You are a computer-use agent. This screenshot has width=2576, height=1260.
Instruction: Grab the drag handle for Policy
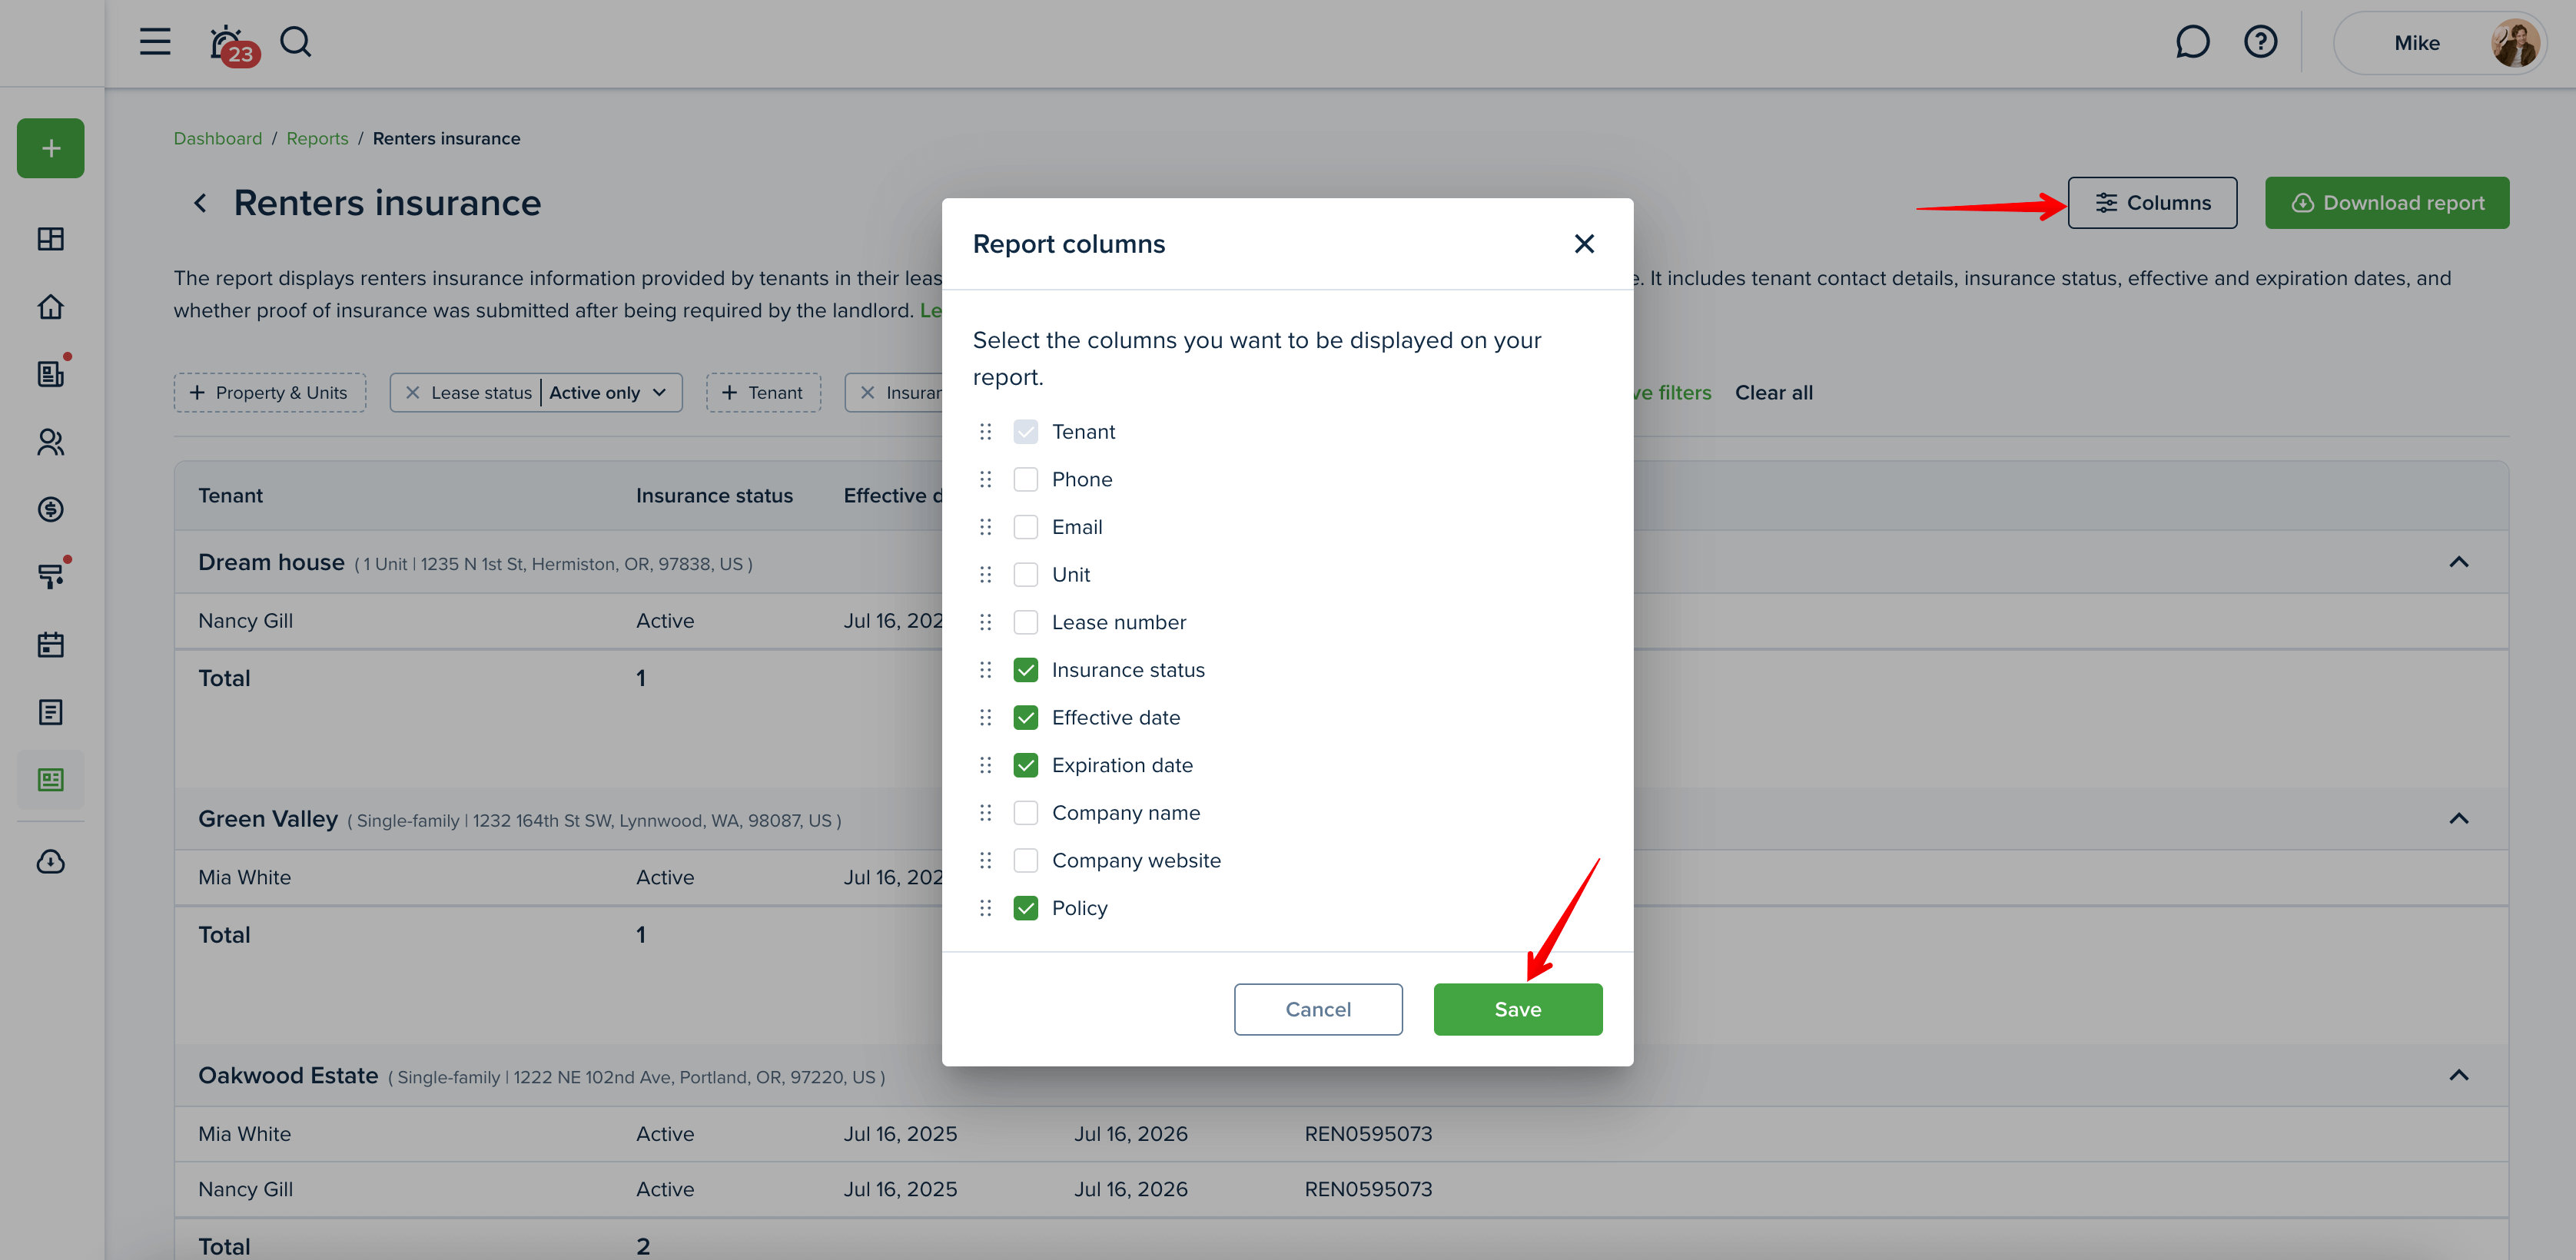(985, 908)
